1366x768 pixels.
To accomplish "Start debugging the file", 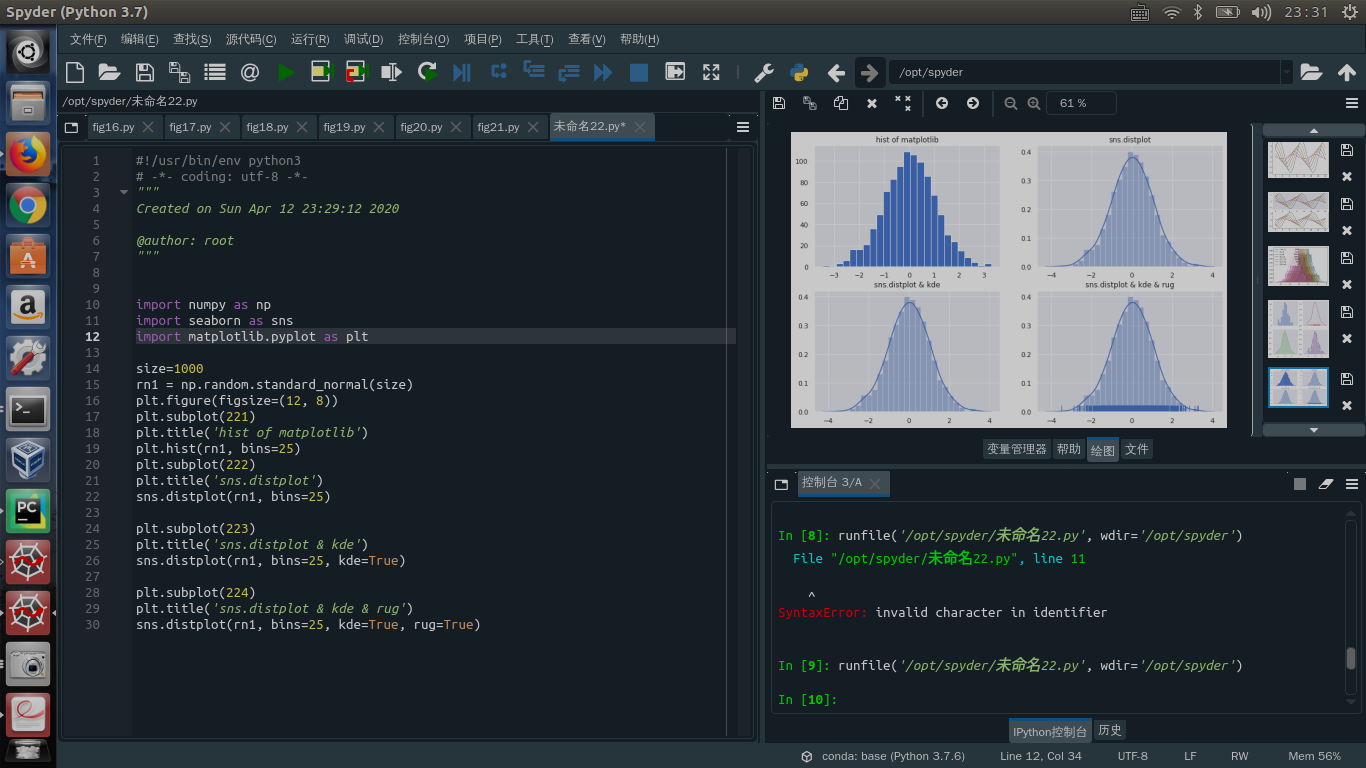I will [x=461, y=72].
